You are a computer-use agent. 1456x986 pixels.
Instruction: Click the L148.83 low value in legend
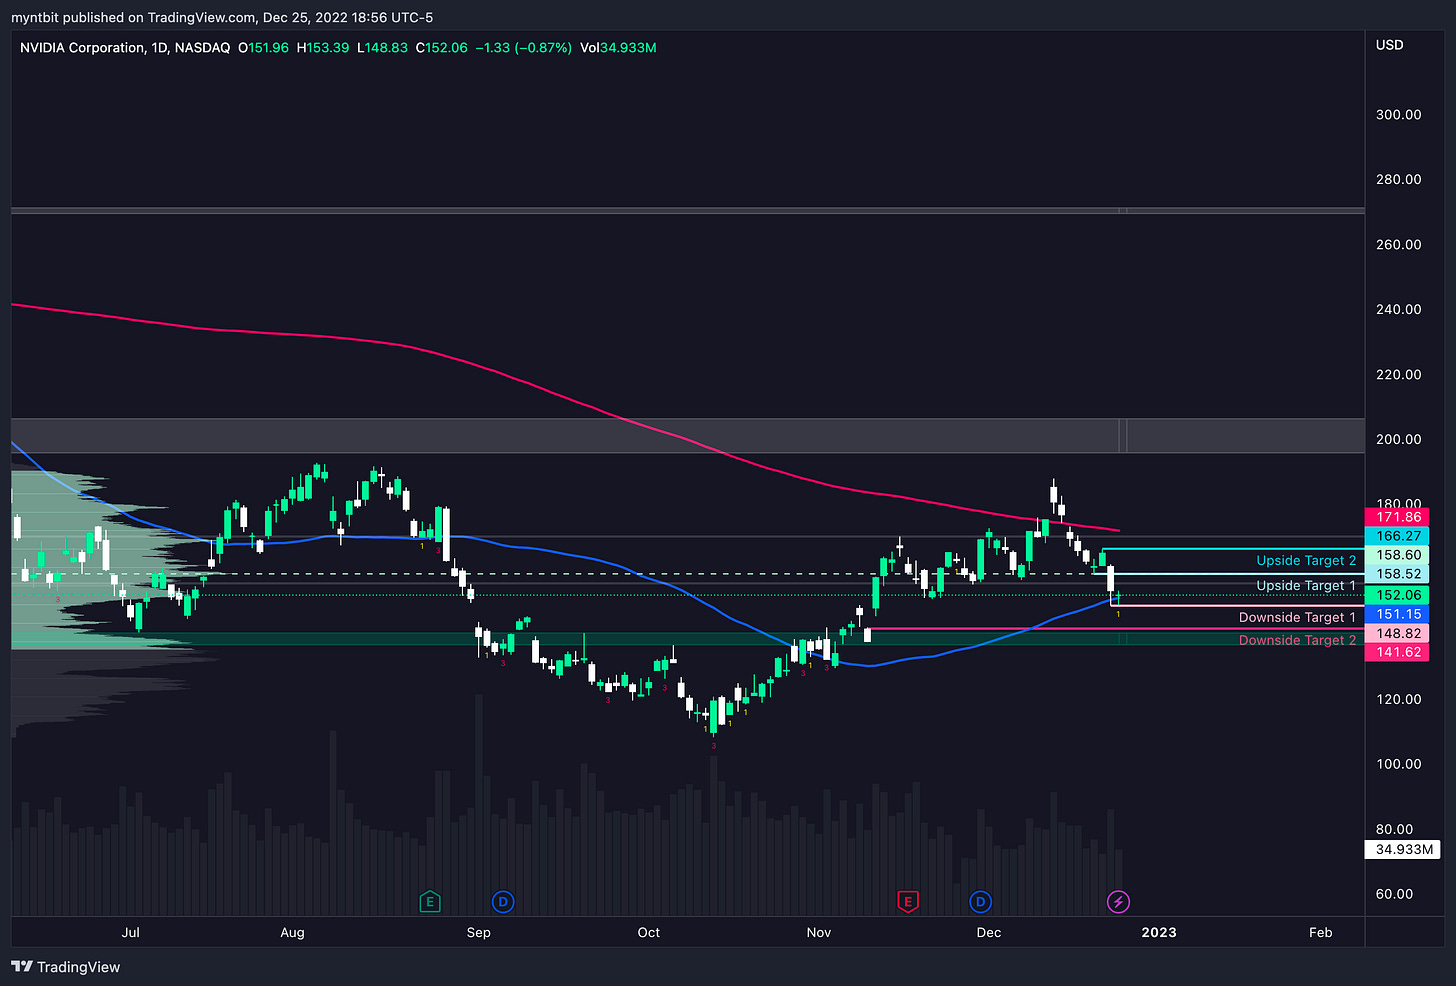click(x=383, y=48)
